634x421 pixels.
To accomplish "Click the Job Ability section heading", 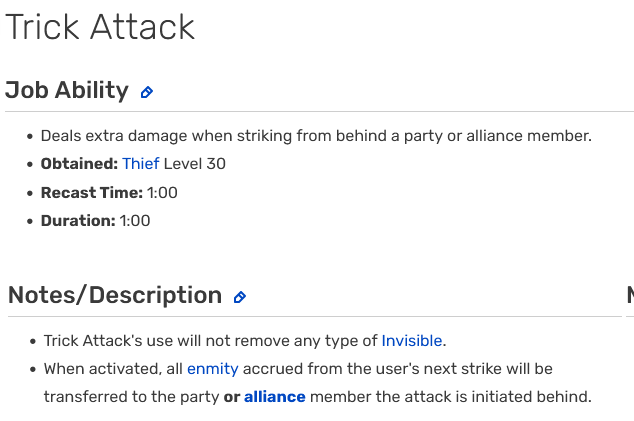I will click(67, 91).
